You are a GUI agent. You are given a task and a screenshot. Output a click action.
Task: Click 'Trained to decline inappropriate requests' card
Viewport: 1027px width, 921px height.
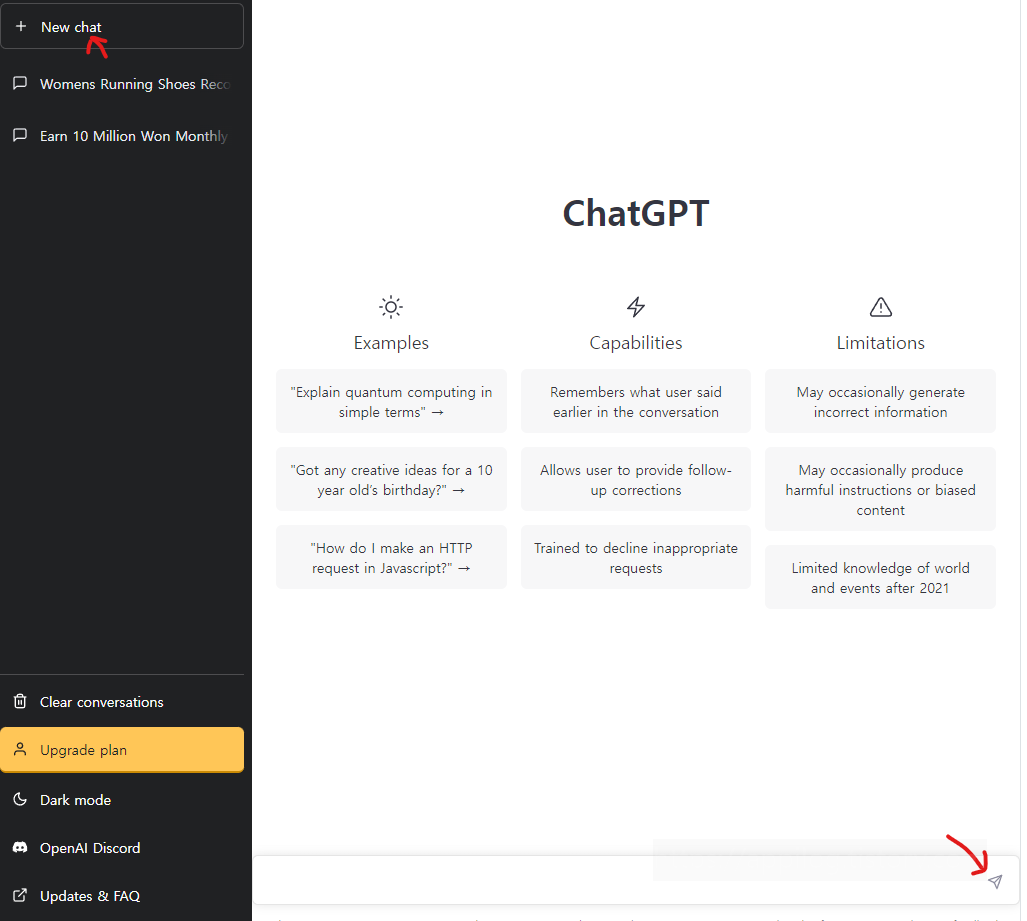[635, 557]
